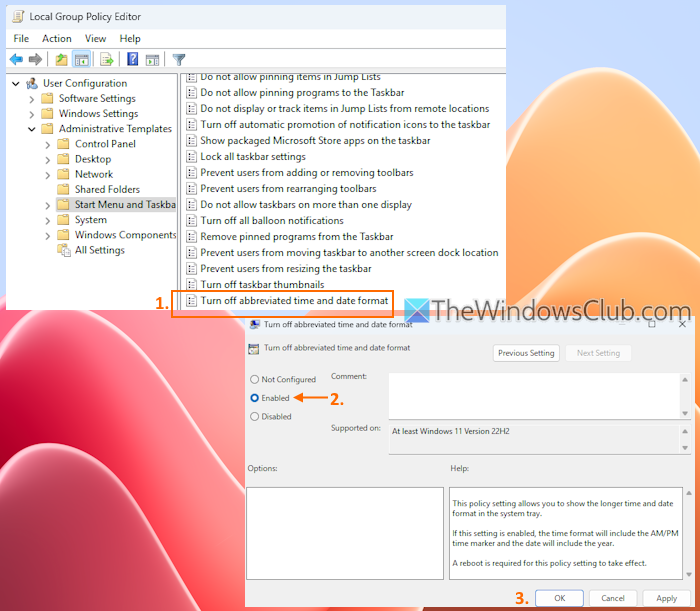Viewport: 700px width, 611px height.
Task: Select the Turn off abbreviated time and date format policy
Action: [x=293, y=301]
